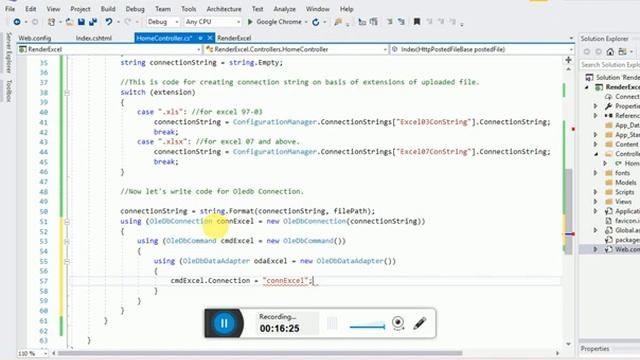Click the Home icon in Solution Explorer
640x360 pixels.
(610, 52)
